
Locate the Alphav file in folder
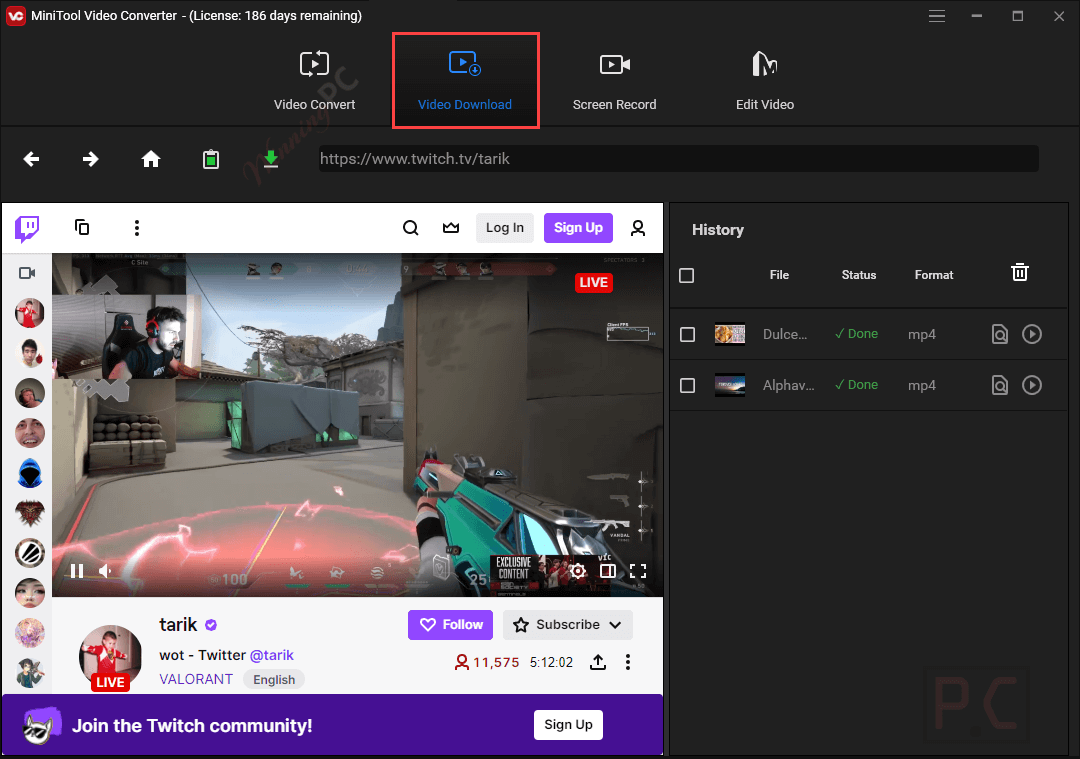(999, 385)
